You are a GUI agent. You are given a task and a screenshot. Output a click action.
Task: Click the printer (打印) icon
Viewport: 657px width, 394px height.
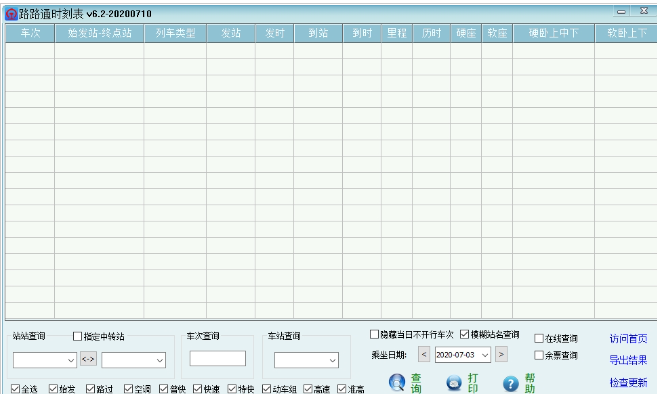(x=454, y=383)
